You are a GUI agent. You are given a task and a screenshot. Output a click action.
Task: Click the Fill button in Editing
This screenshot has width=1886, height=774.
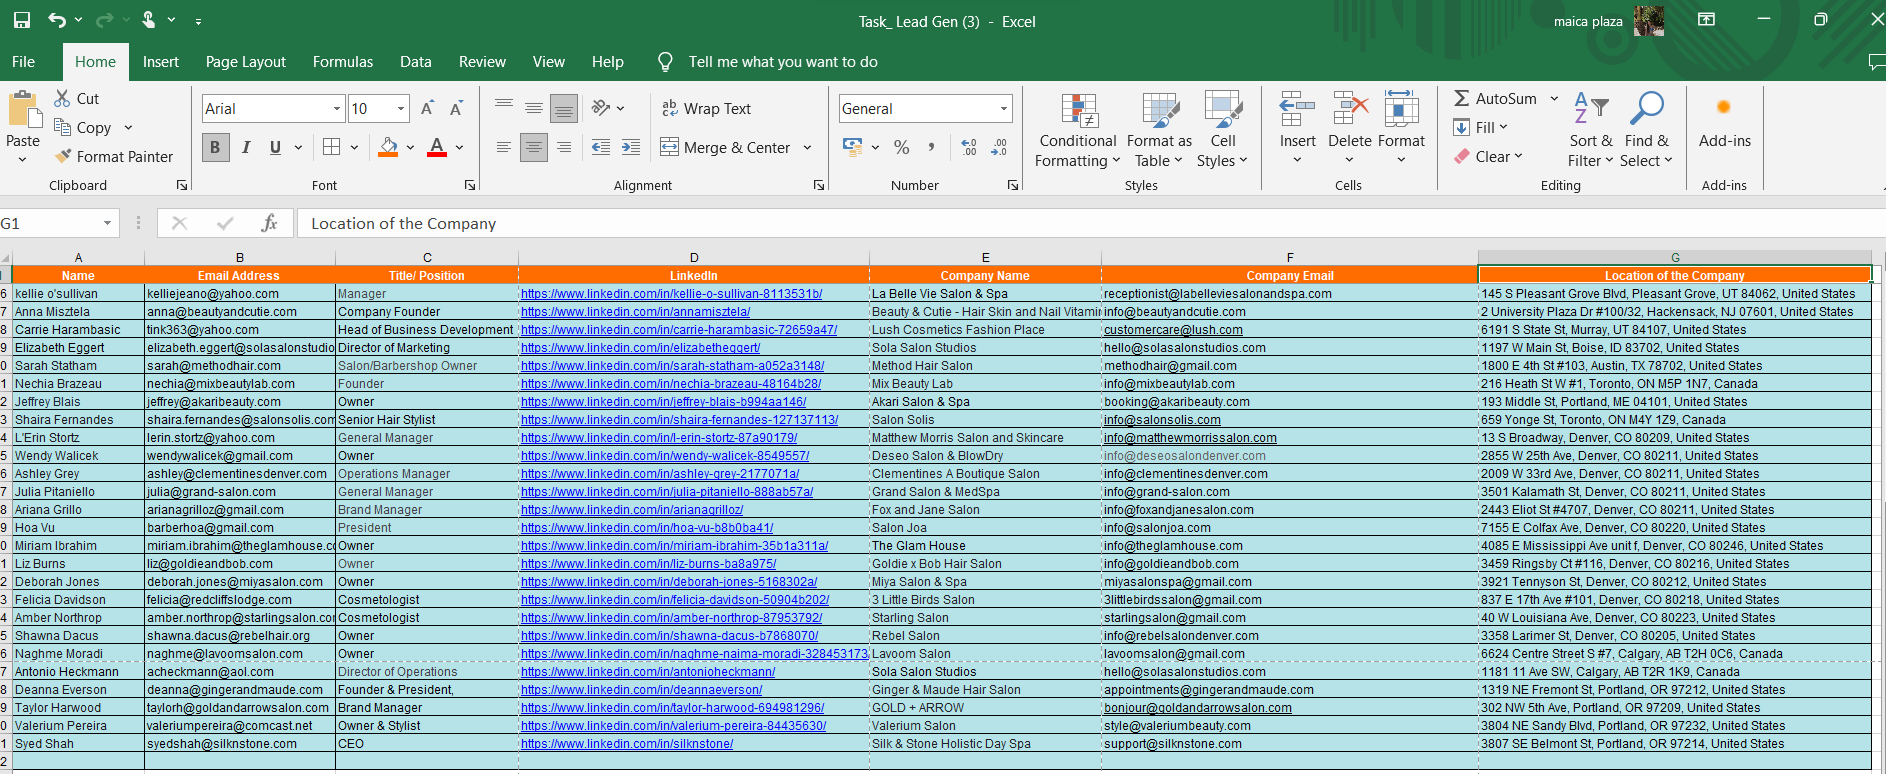point(1481,127)
